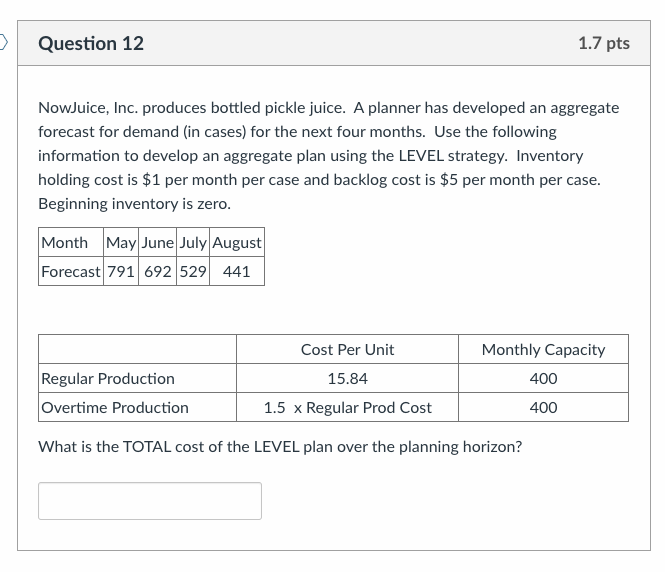Click the forecast value 791
The image size is (665, 572).
click(121, 271)
